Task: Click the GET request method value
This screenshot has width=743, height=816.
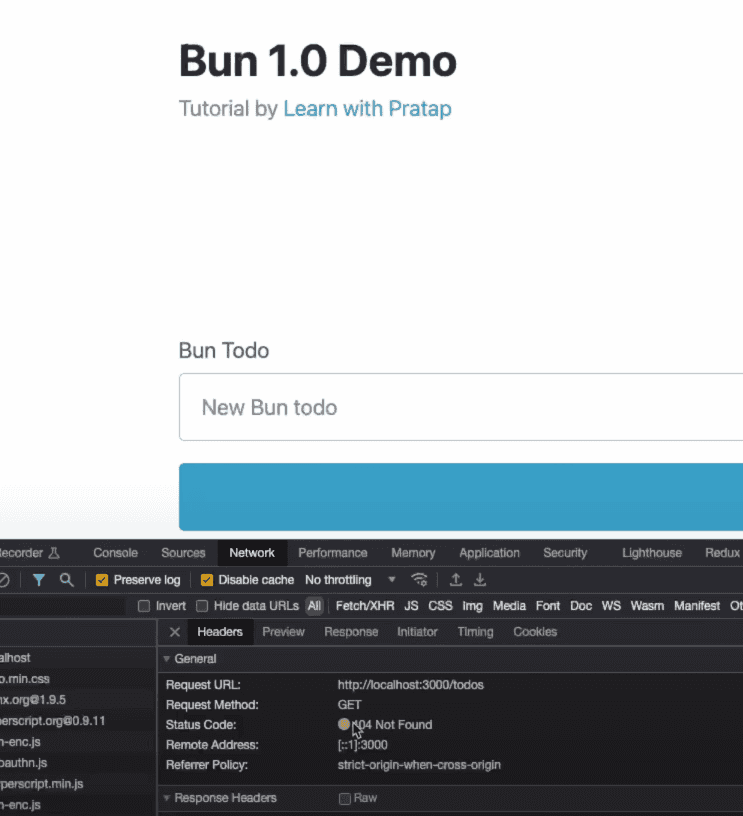Action: coord(349,705)
